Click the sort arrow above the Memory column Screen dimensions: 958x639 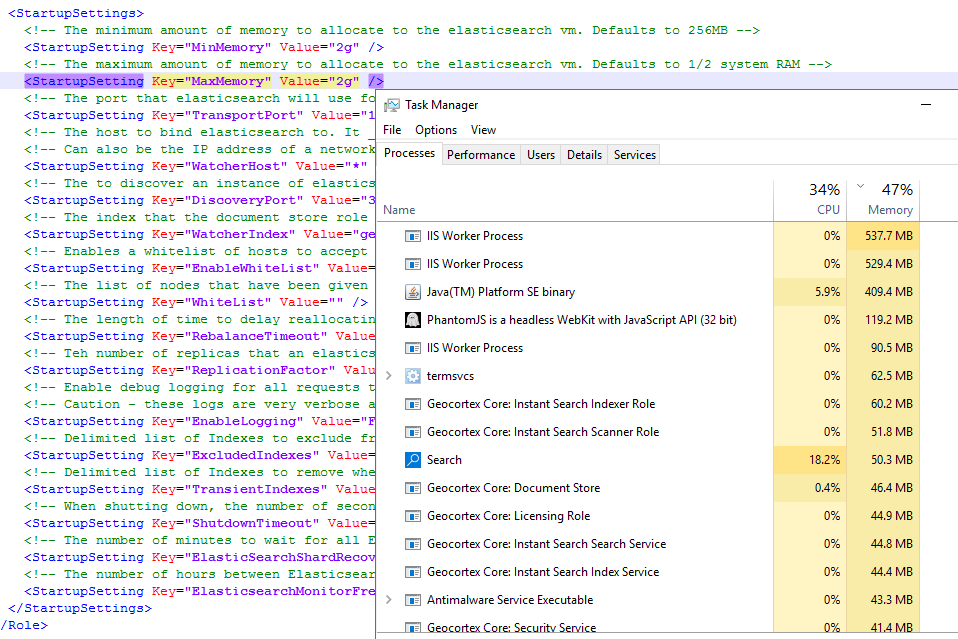pyautogui.click(x=860, y=186)
